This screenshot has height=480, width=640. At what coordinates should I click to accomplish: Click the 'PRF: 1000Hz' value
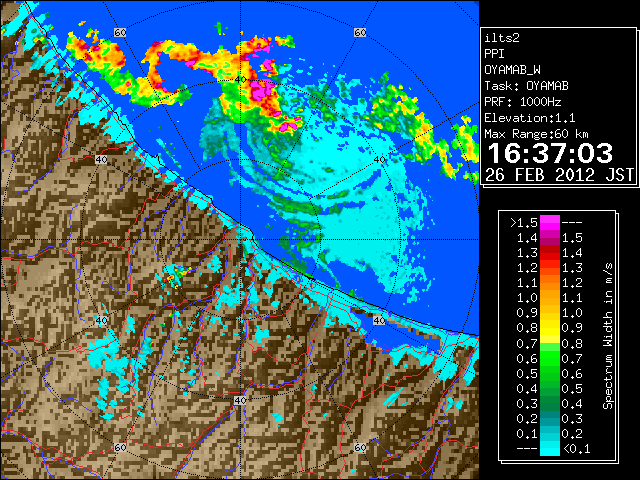(x=523, y=102)
